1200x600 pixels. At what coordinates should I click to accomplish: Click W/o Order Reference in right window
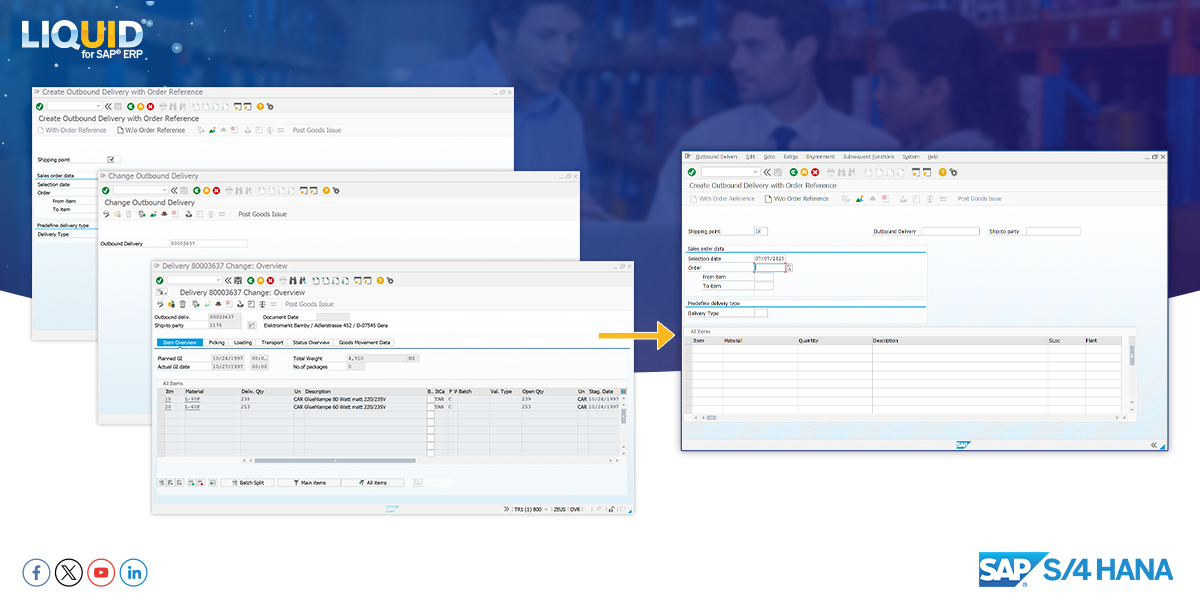797,198
